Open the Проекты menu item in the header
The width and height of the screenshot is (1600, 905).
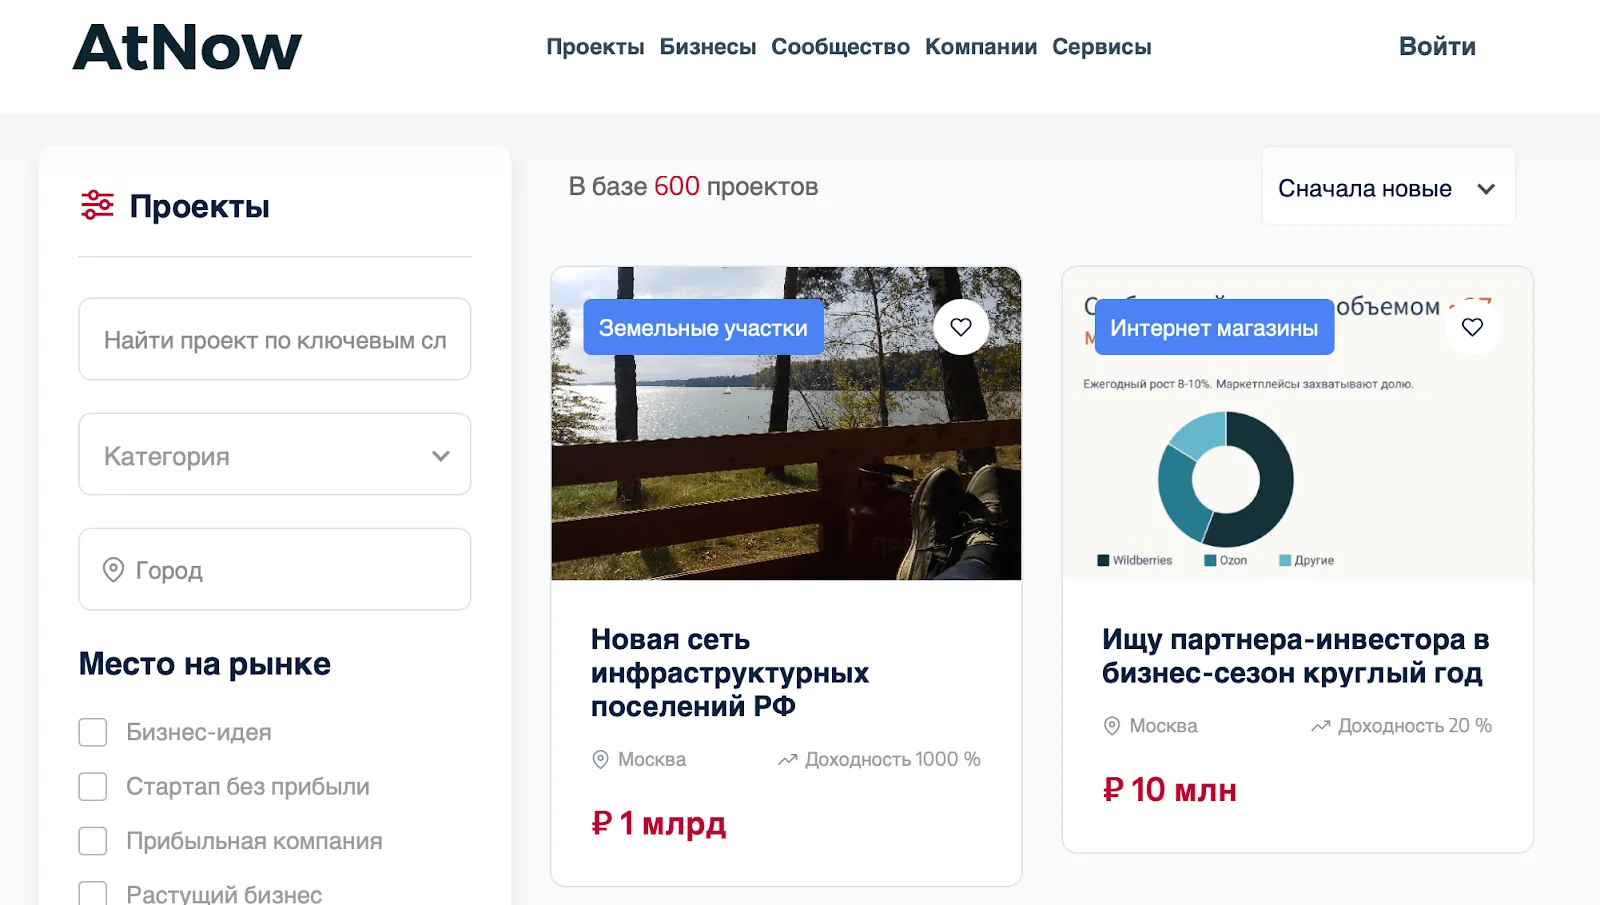pos(595,47)
